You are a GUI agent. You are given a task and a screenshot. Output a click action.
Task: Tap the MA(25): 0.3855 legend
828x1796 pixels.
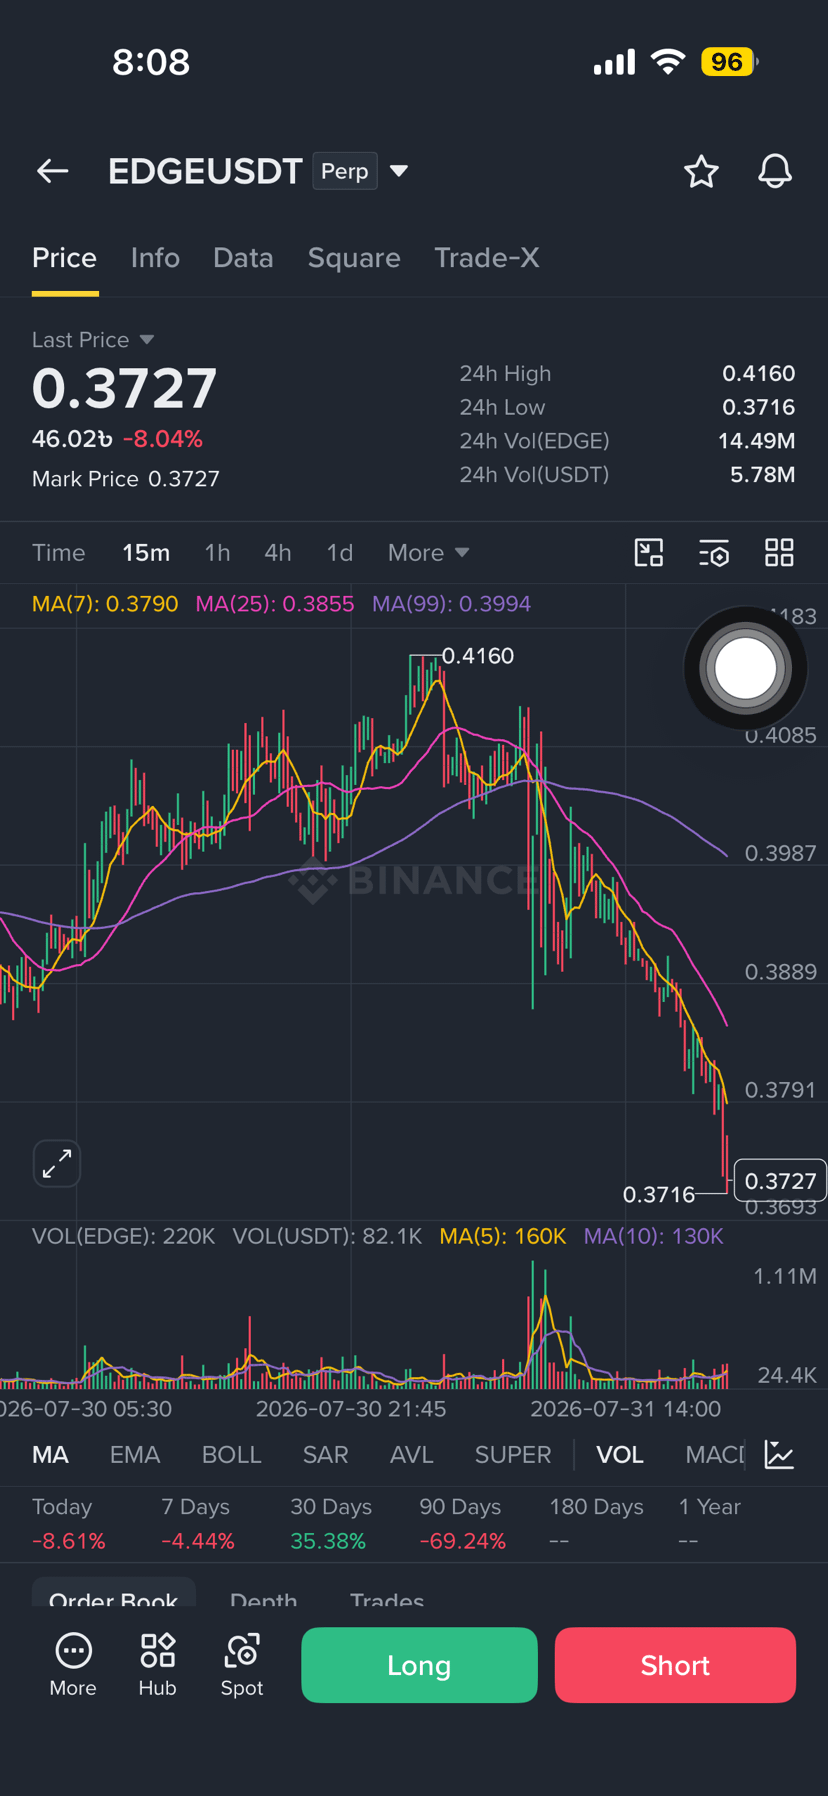(275, 604)
